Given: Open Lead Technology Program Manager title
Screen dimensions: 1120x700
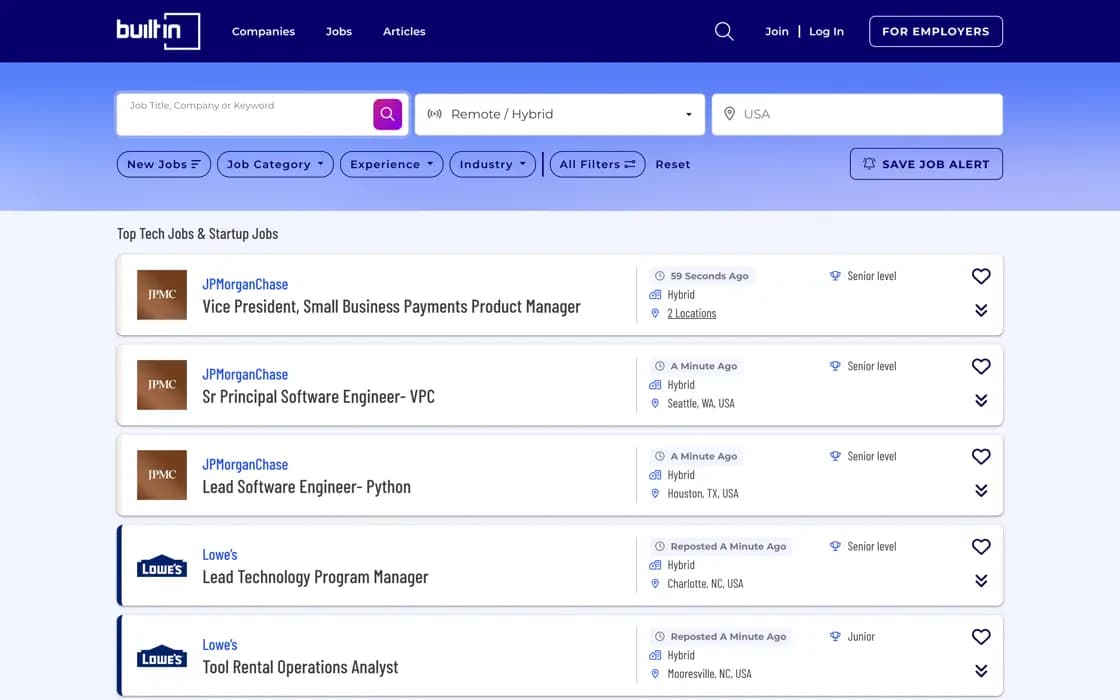Looking at the screenshot, I should point(315,576).
